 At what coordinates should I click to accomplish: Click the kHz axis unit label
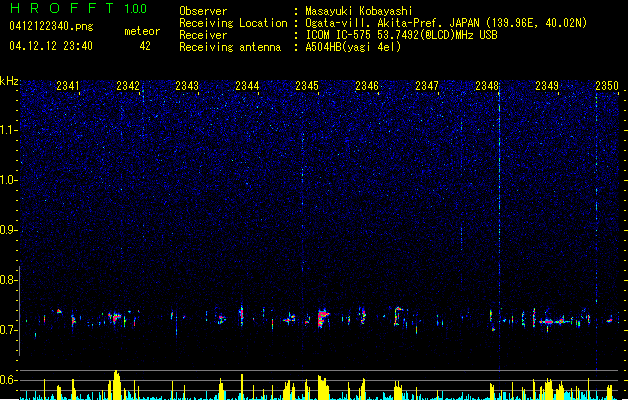9,81
